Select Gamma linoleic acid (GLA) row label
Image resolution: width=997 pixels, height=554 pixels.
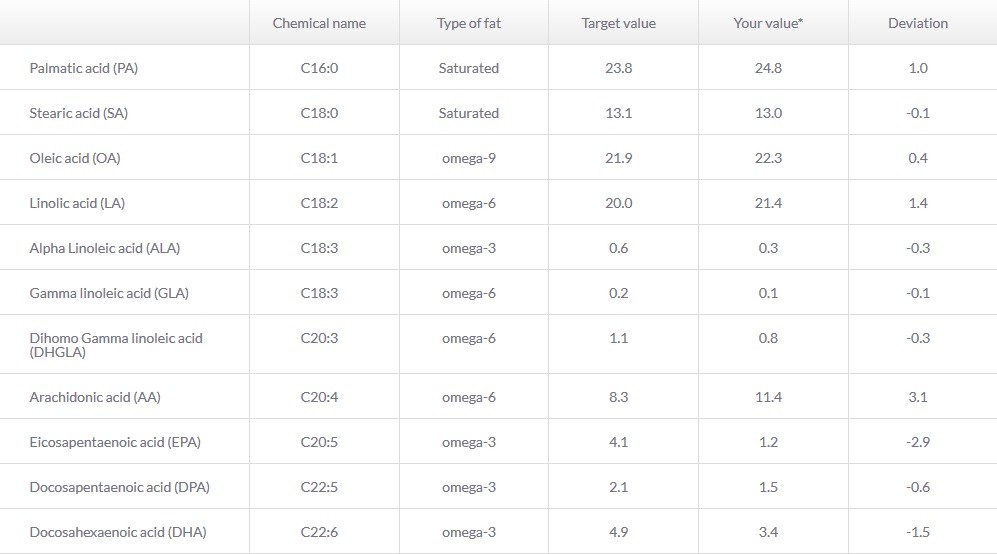pos(109,294)
